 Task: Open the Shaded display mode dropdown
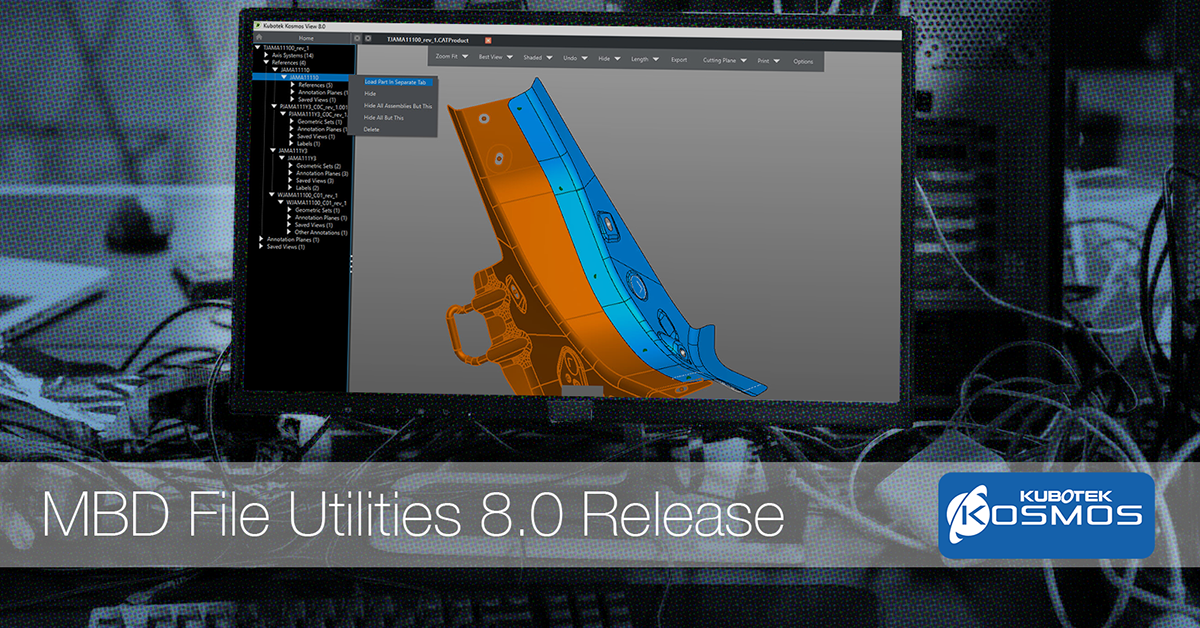[537, 59]
